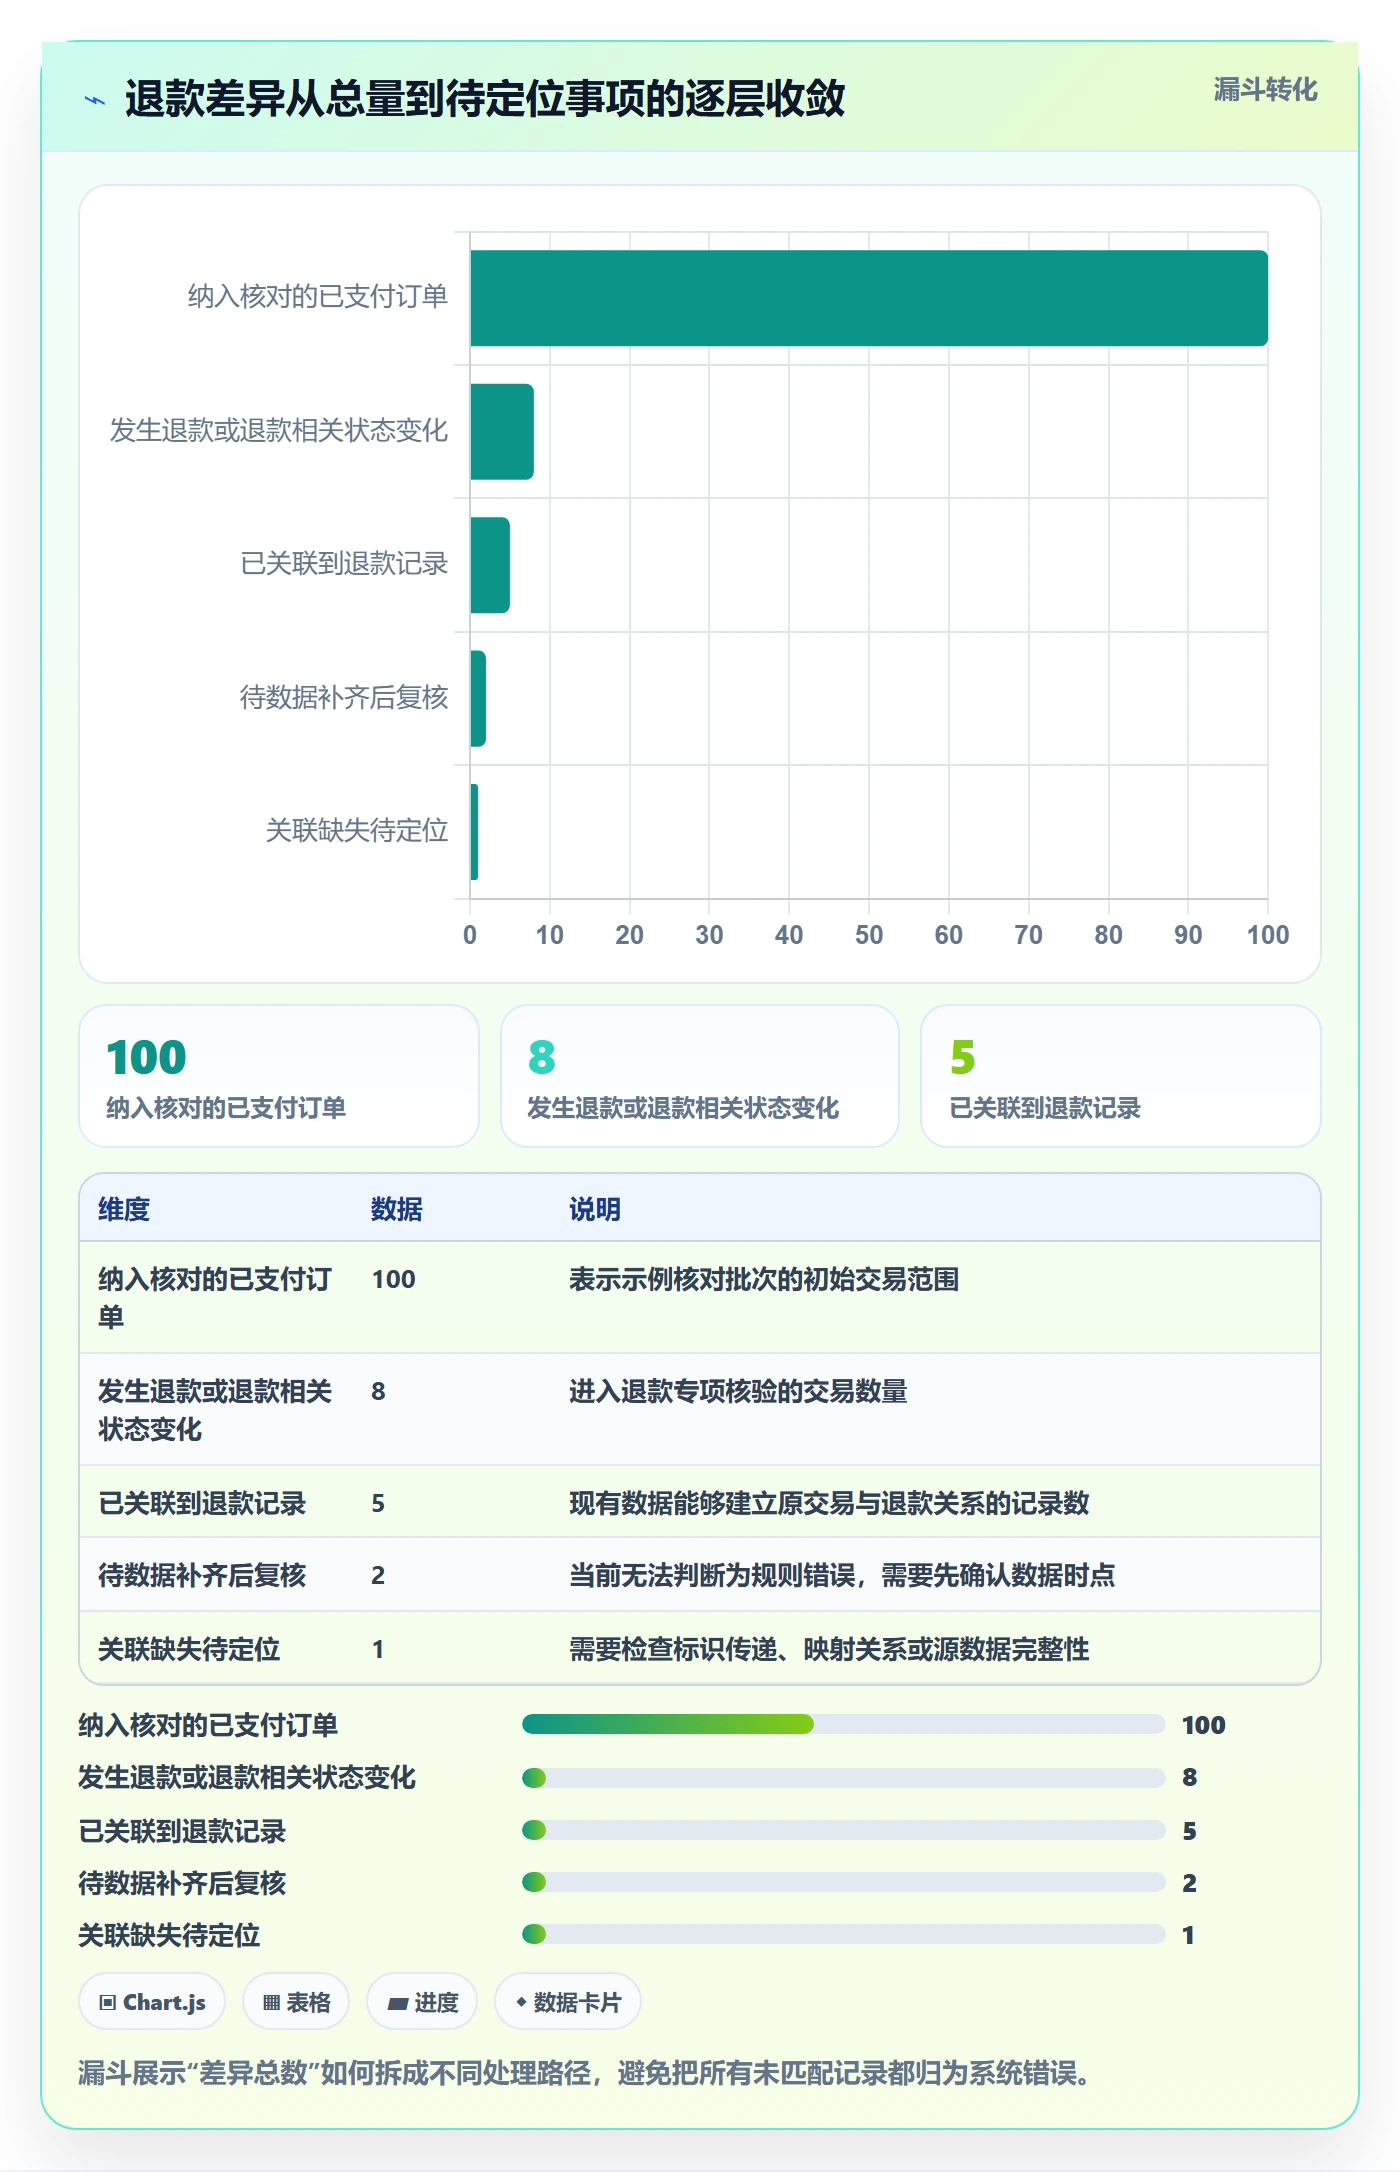
Task: Select the 表格 chip
Action: click(296, 2002)
